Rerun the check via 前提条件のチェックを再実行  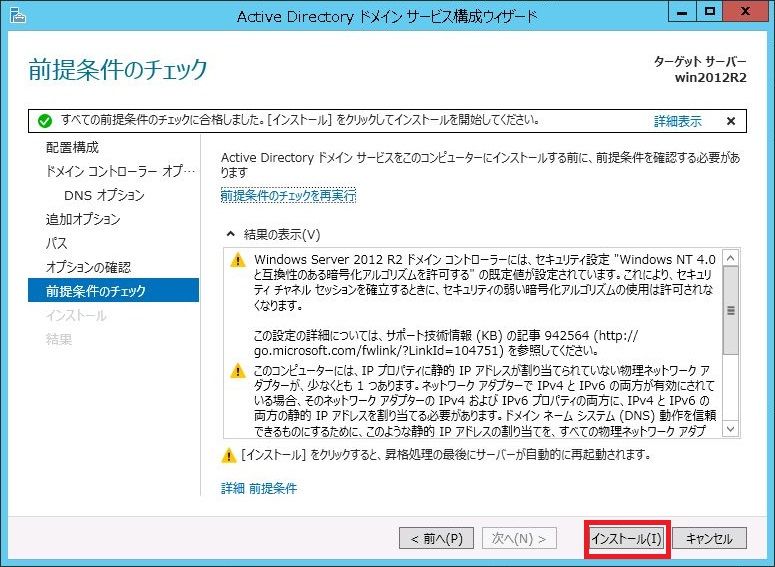[x=288, y=196]
